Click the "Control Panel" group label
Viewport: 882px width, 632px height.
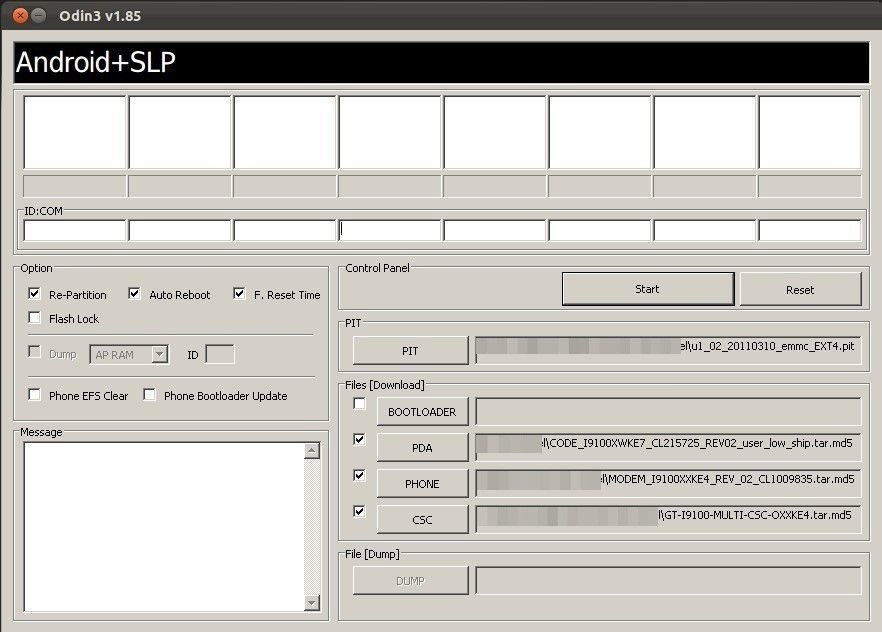(x=377, y=268)
